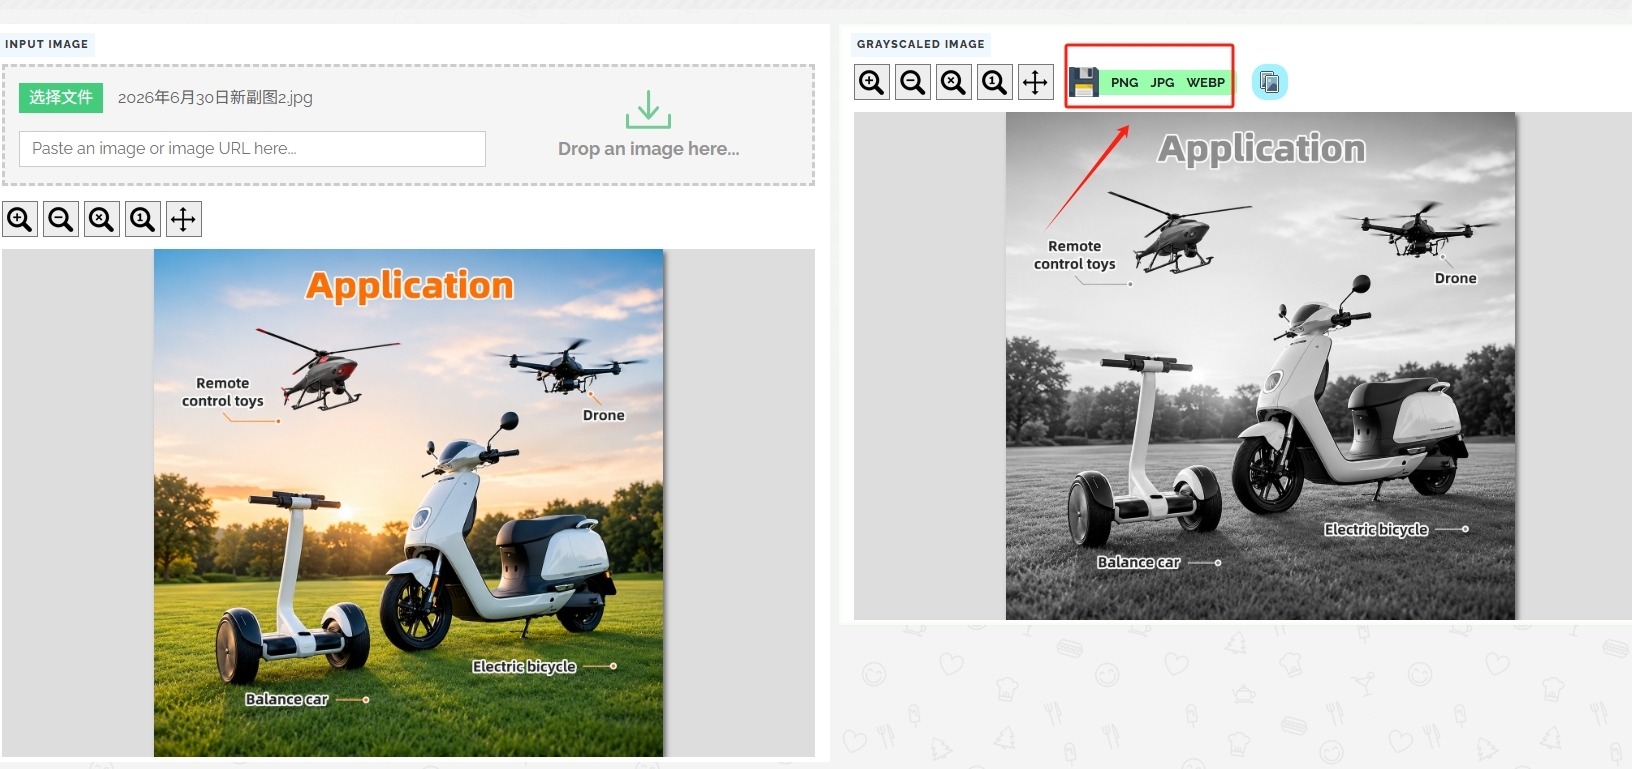Reset zoom (x magnifier) for input image

click(102, 219)
